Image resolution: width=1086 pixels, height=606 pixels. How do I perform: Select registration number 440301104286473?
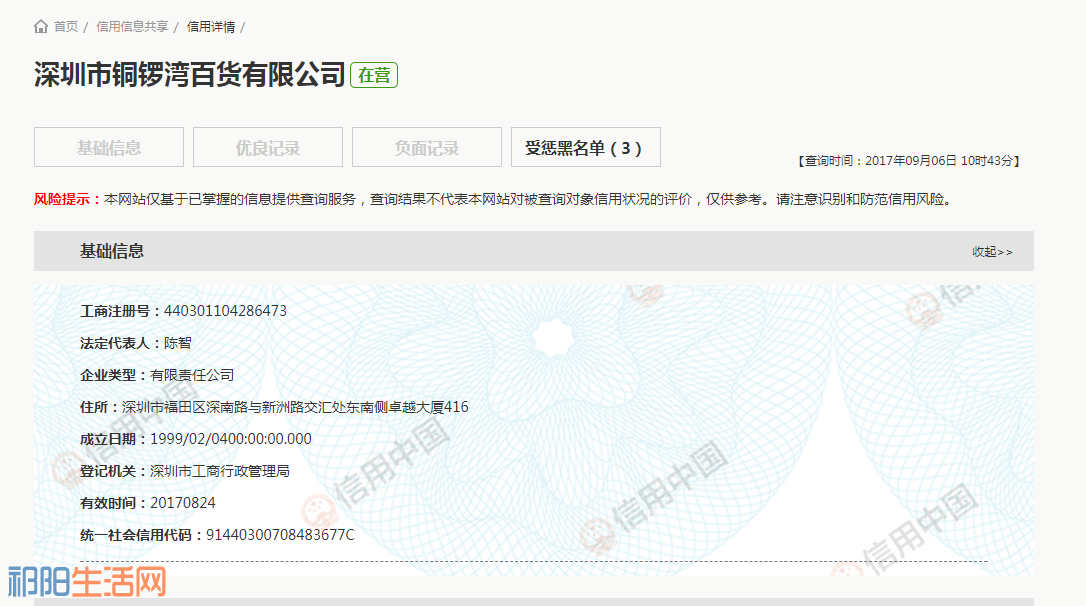[x=225, y=311]
